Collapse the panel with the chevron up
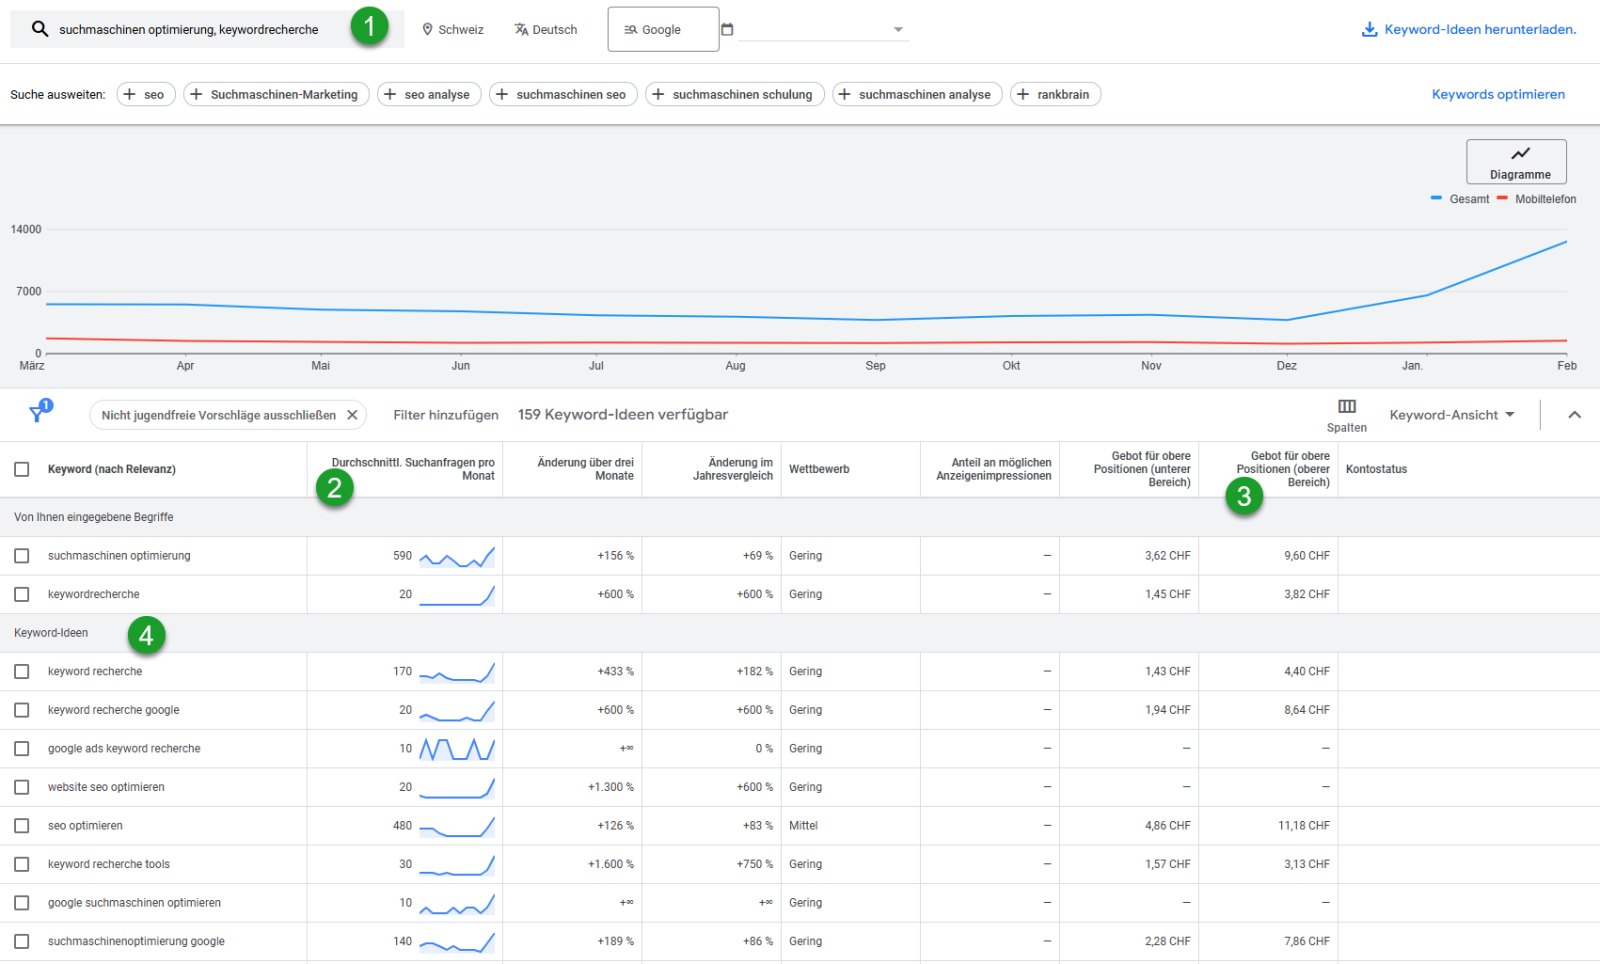Image resolution: width=1600 pixels, height=964 pixels. [x=1575, y=415]
